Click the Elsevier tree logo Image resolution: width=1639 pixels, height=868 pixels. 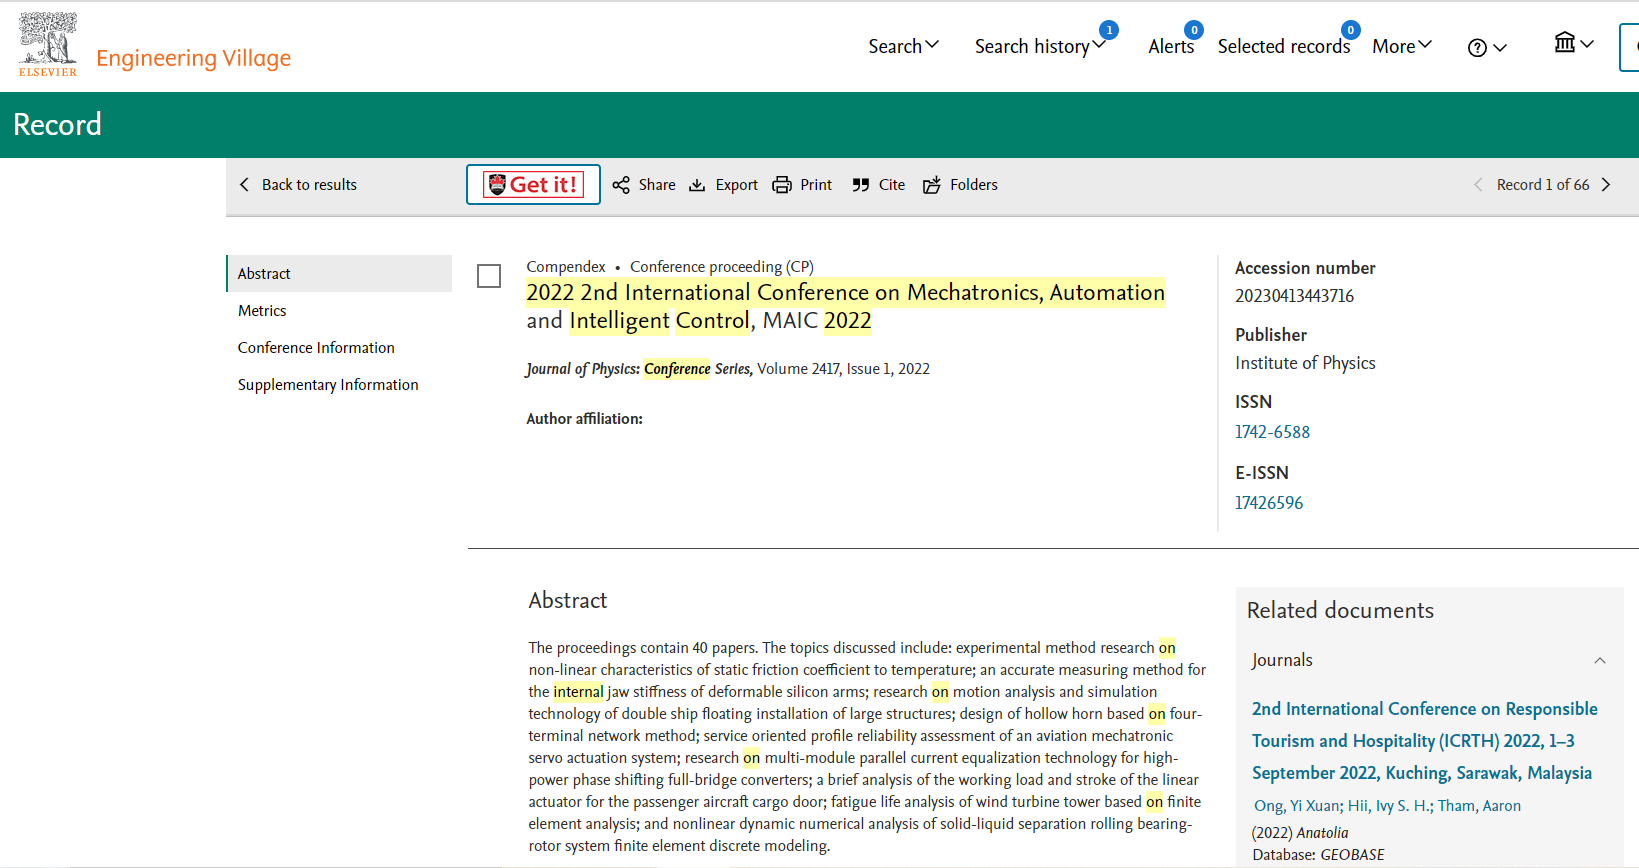[48, 44]
